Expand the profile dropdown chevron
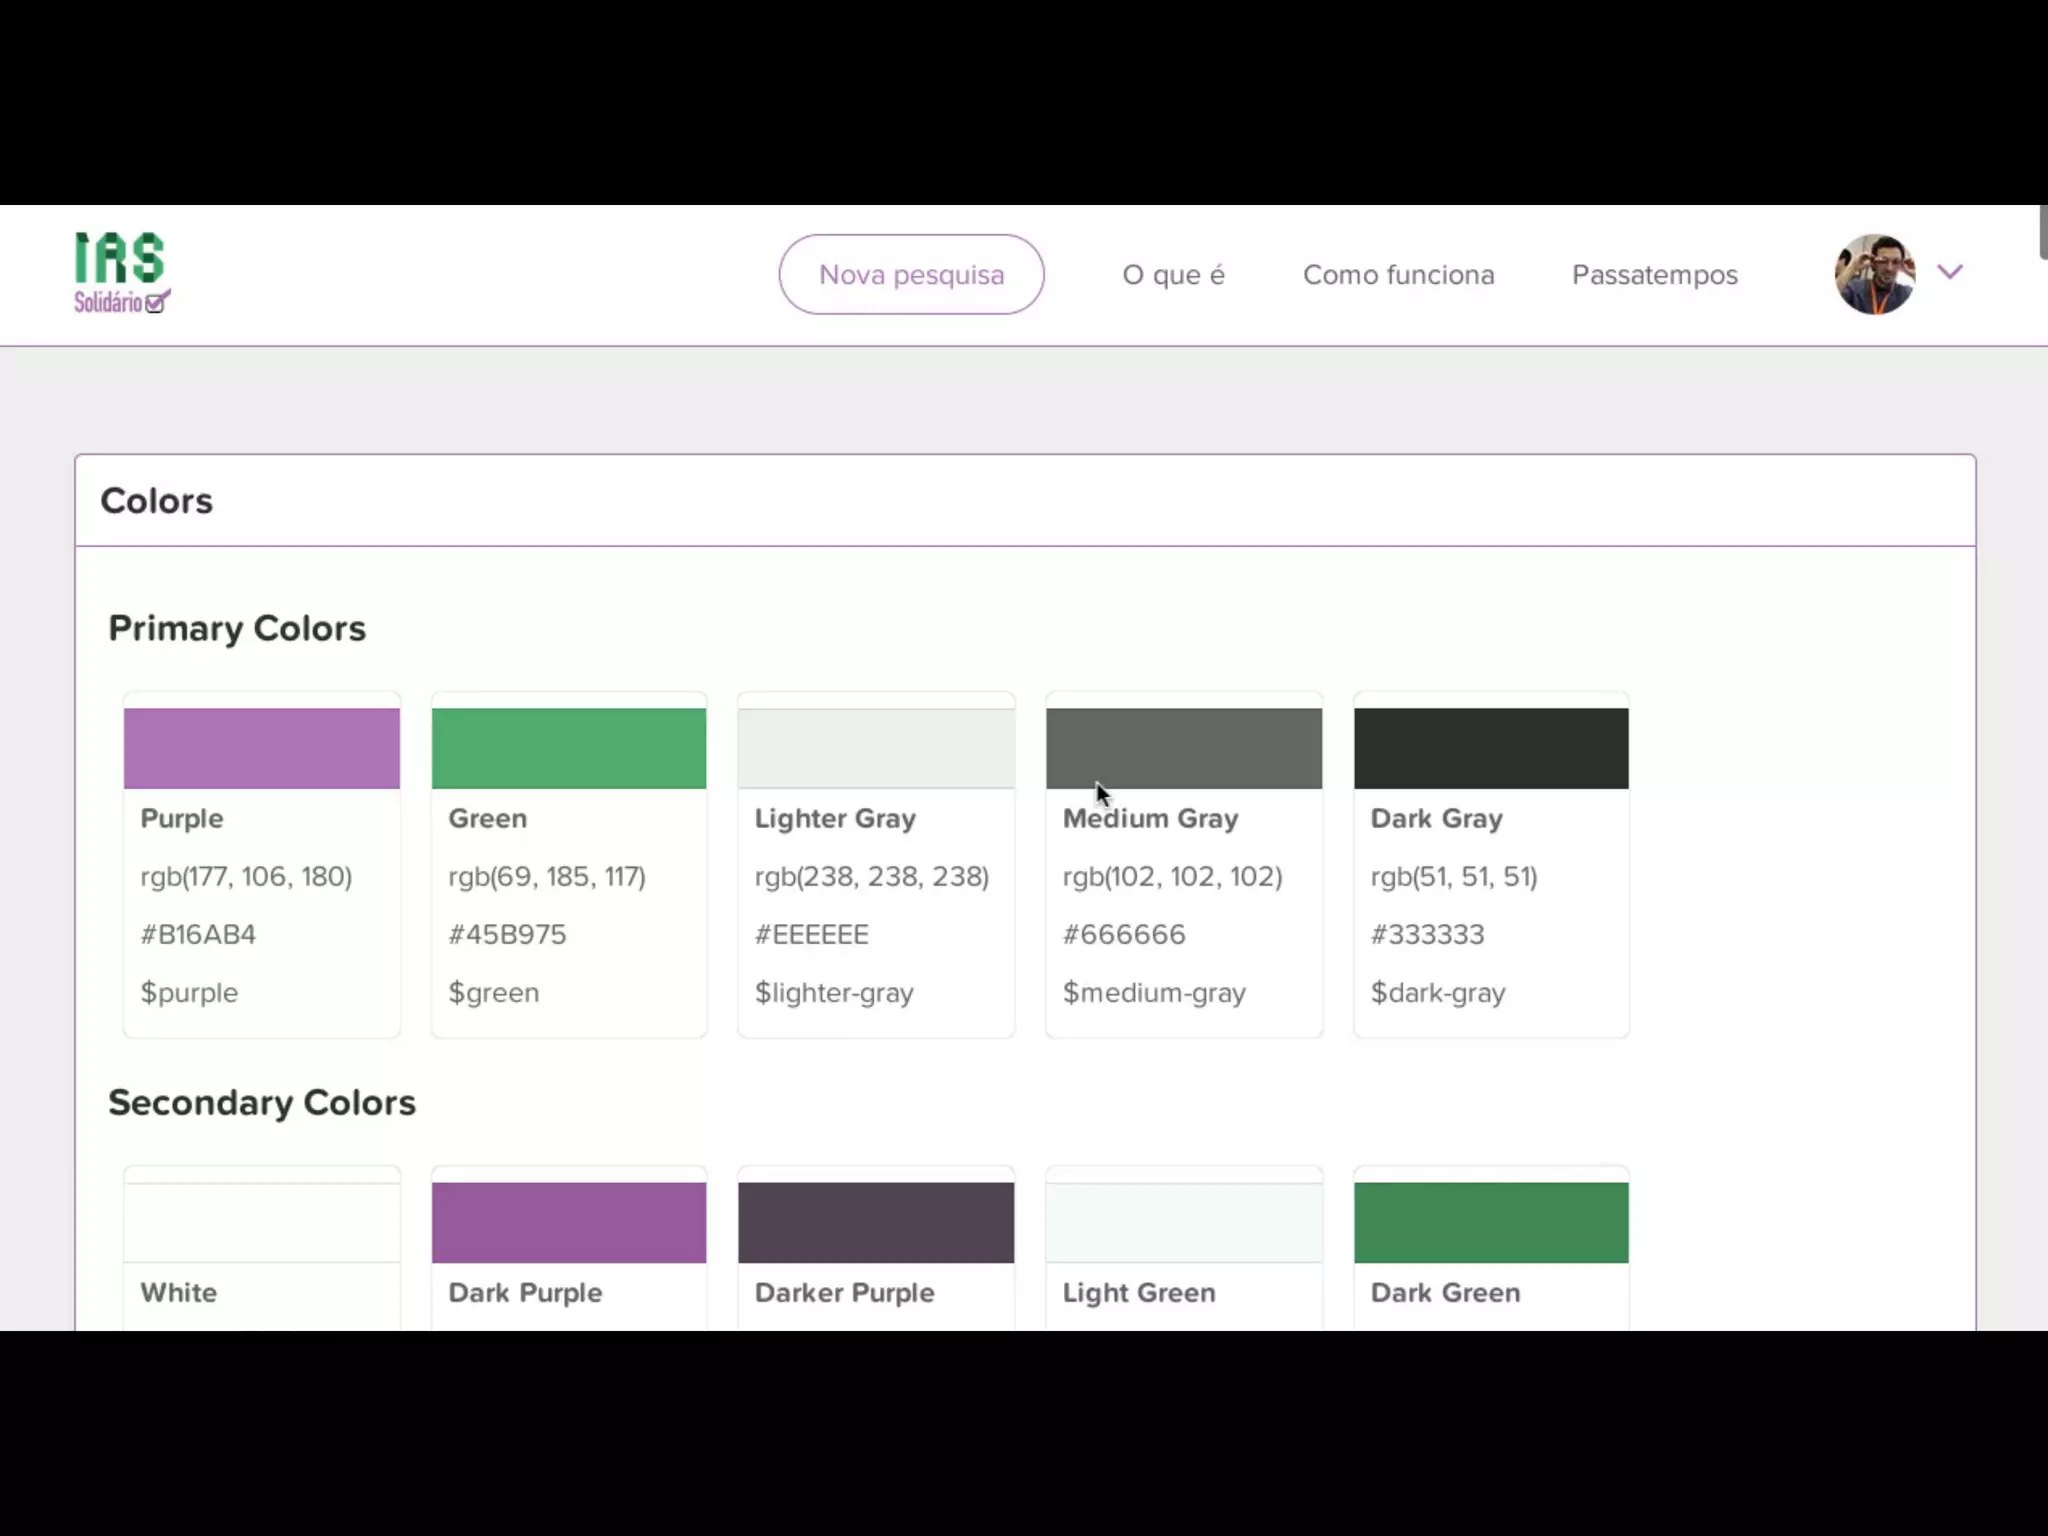Image resolution: width=2048 pixels, height=1536 pixels. pos(1949,272)
